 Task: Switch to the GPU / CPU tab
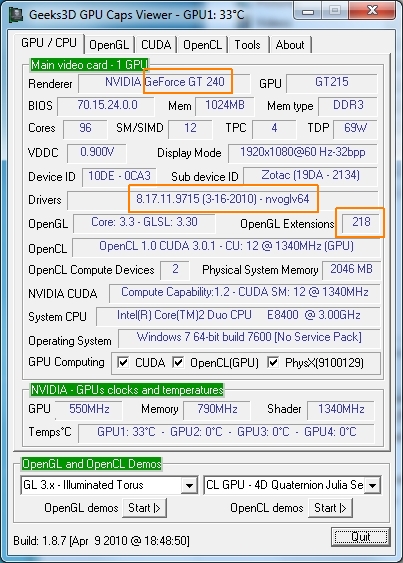49,43
